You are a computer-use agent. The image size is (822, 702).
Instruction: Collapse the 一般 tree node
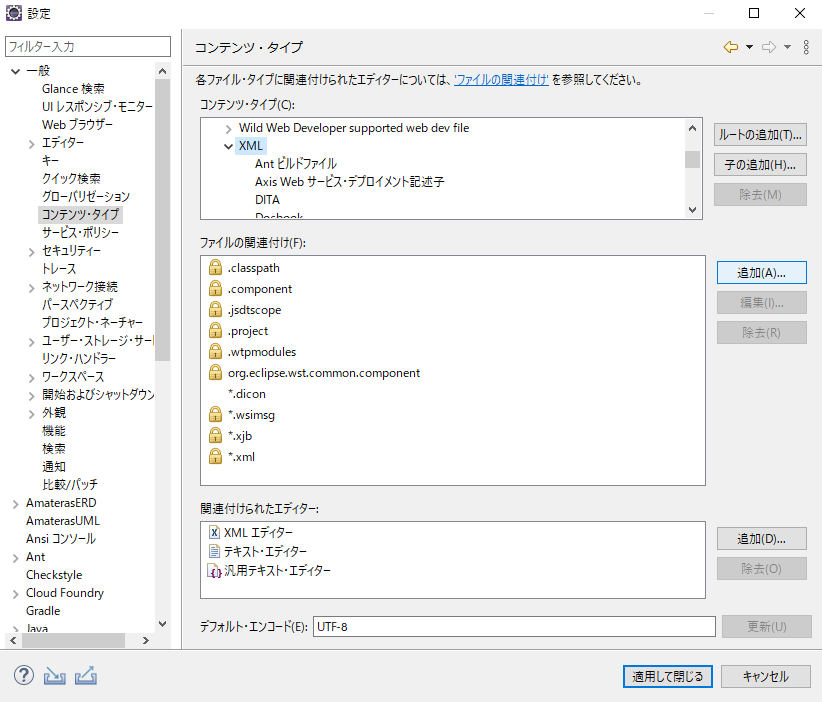pyautogui.click(x=16, y=71)
